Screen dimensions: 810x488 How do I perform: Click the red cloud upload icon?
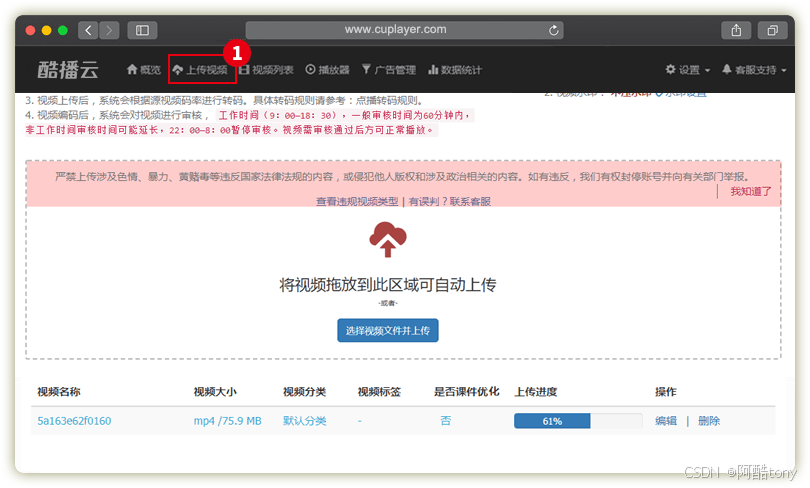coord(388,239)
